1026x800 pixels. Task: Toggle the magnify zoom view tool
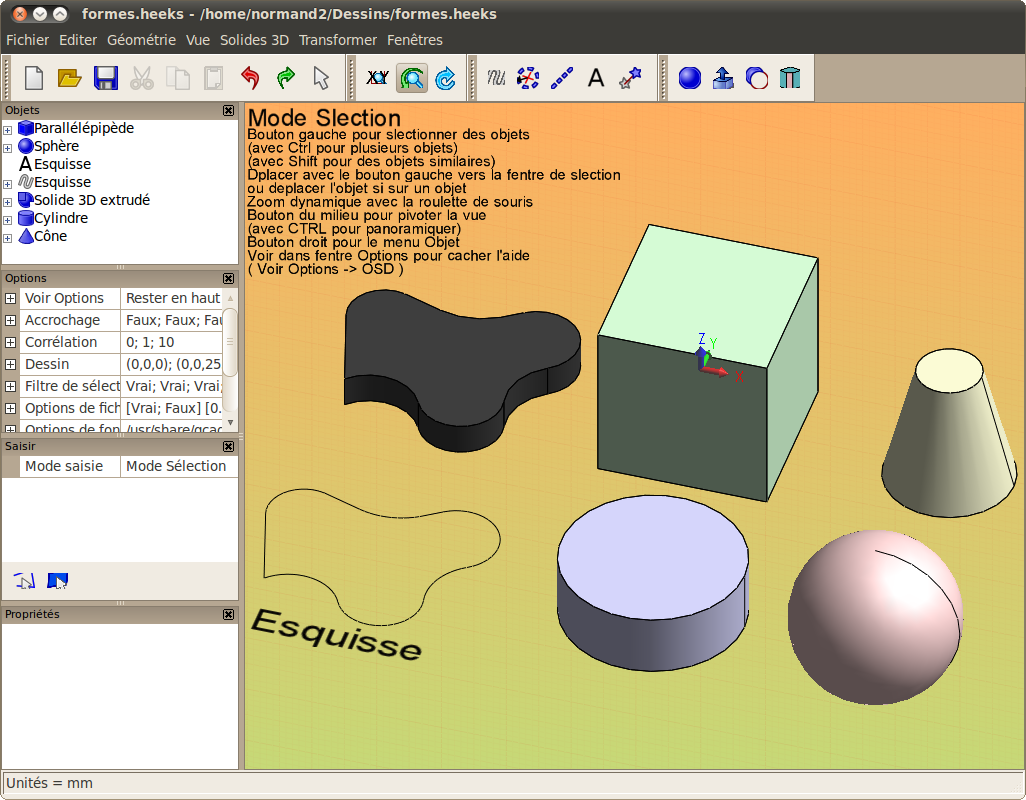412,78
